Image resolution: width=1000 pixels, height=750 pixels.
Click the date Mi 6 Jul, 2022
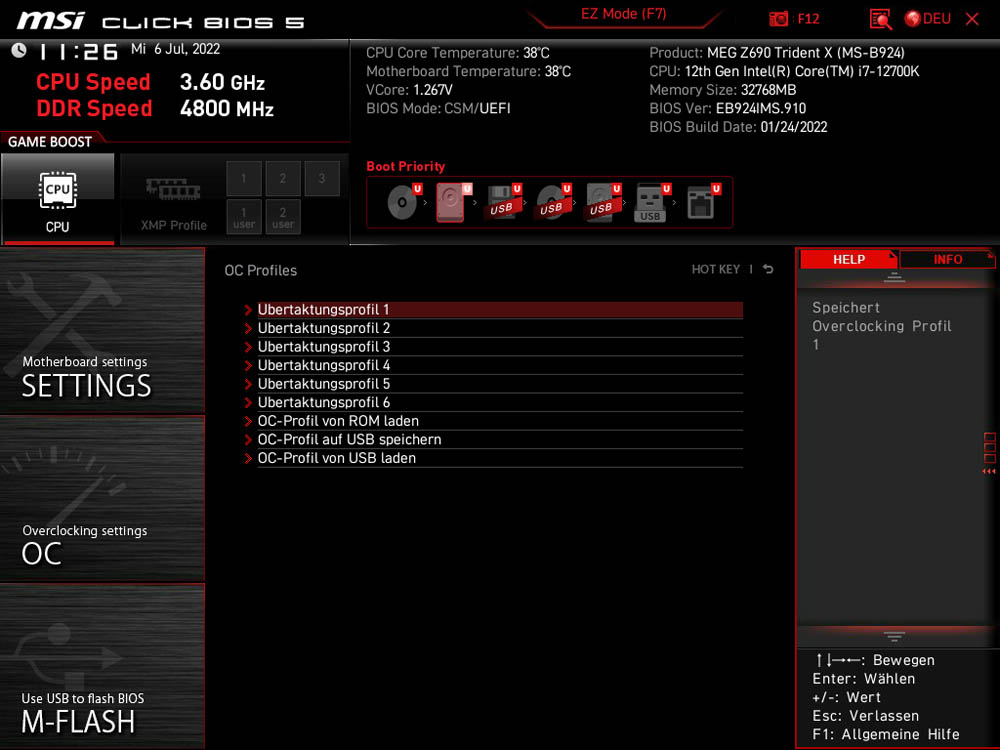point(175,49)
